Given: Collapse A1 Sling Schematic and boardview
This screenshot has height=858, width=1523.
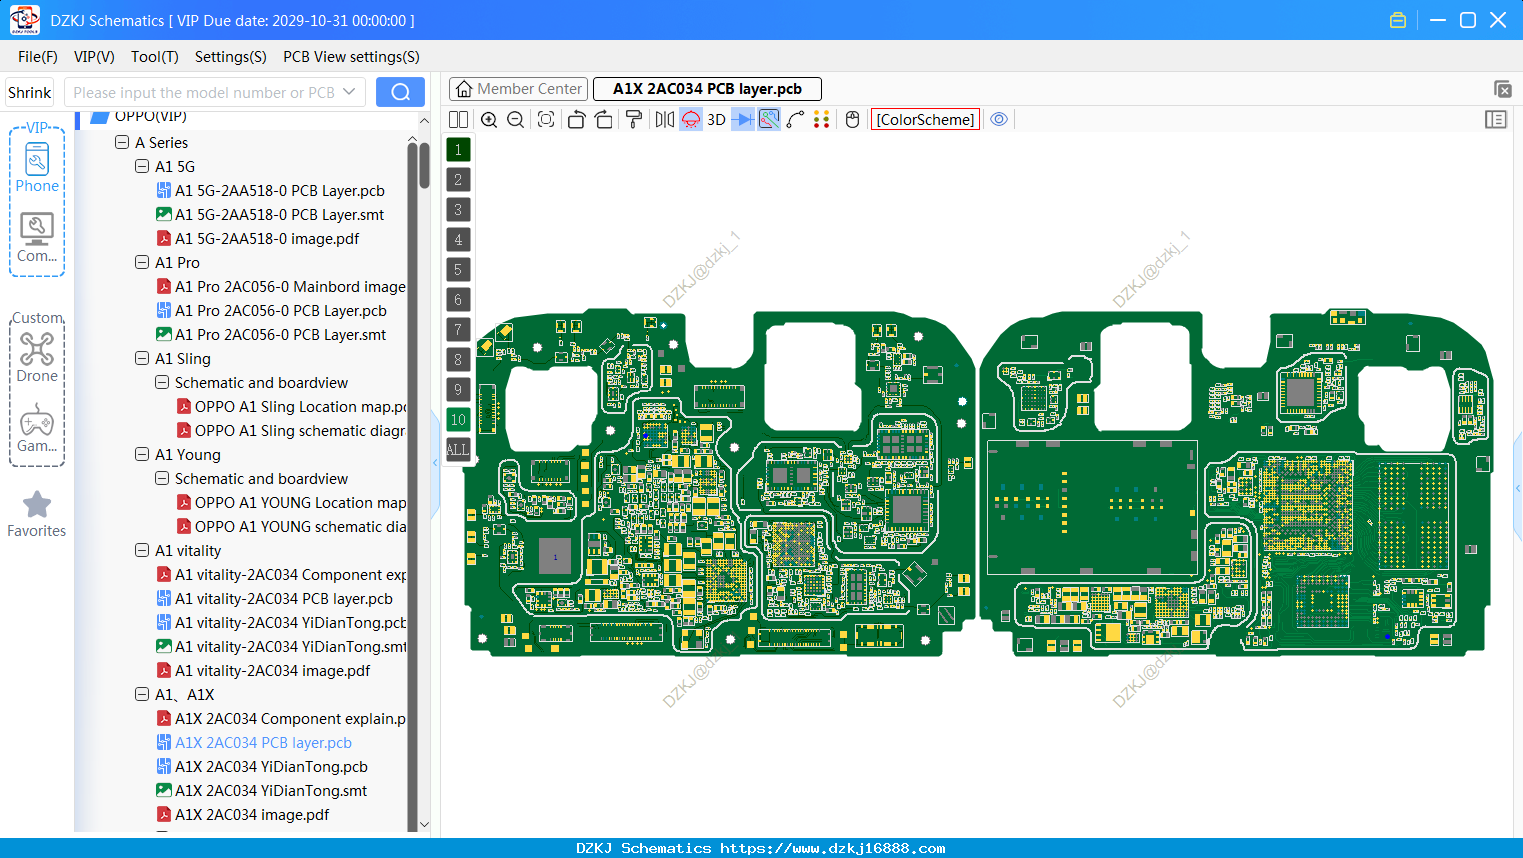Looking at the screenshot, I should click(162, 382).
